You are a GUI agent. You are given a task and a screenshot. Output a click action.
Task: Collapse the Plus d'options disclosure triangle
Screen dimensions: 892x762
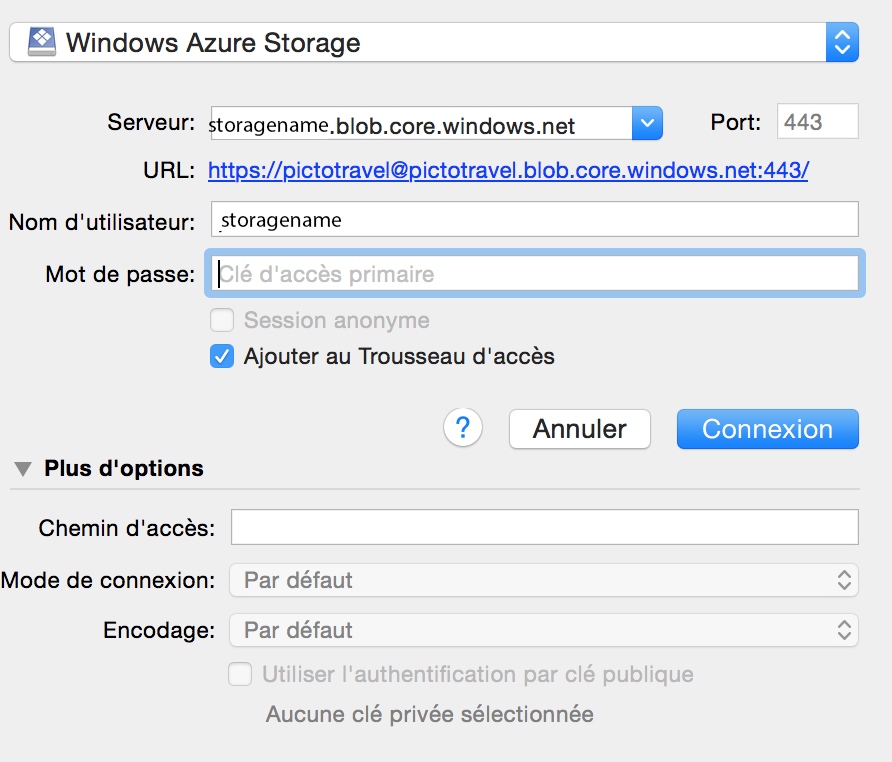[22, 468]
